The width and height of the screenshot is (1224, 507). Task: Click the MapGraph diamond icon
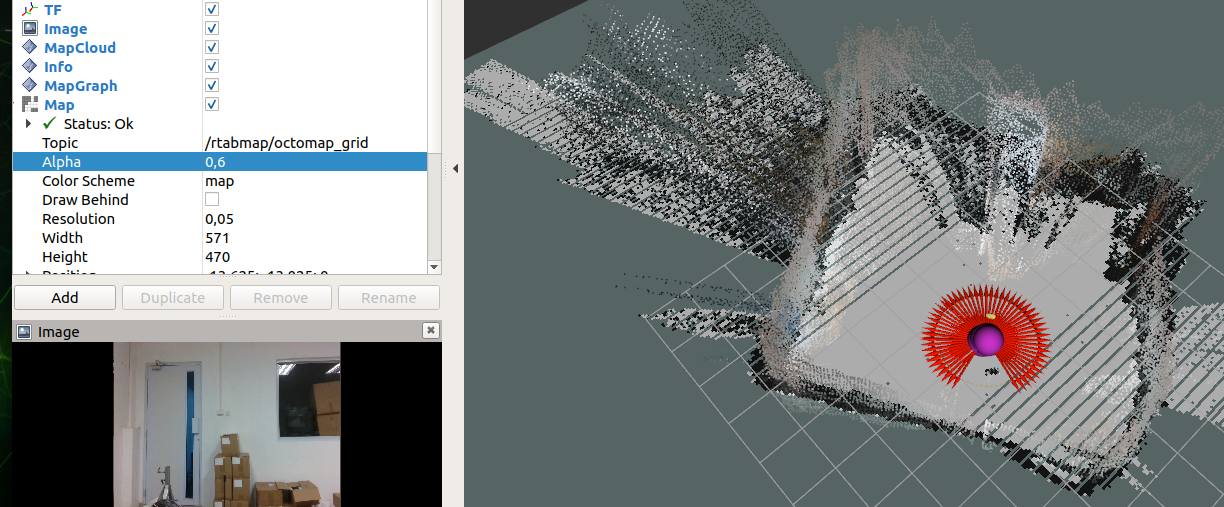coord(29,86)
